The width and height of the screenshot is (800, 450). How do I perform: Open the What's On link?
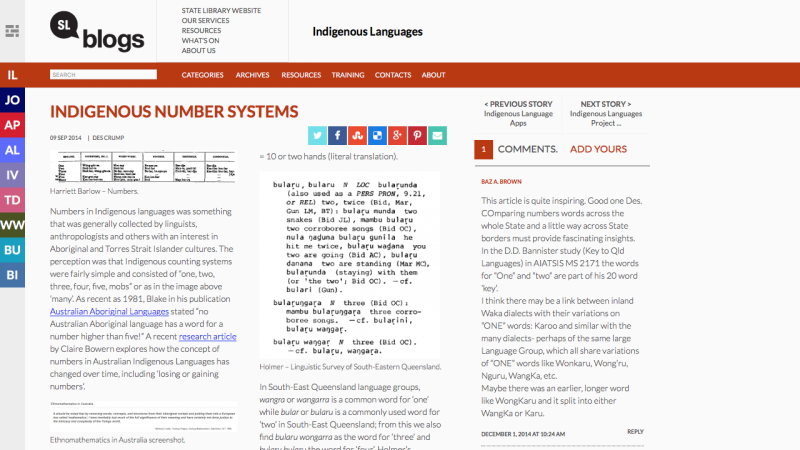(200, 41)
